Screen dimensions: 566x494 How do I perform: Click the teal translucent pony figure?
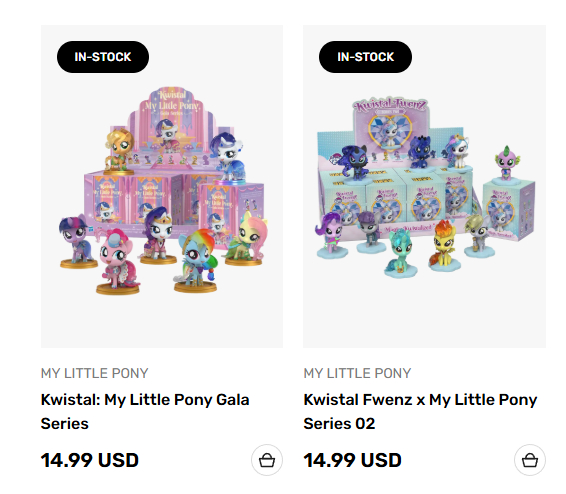(401, 253)
